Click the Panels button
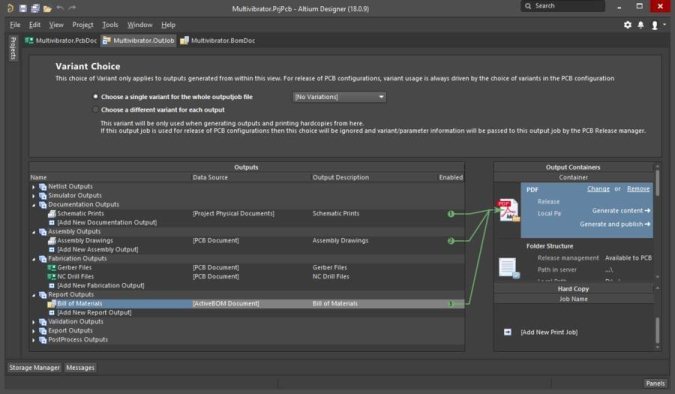This screenshot has height=394, width=675. 655,383
